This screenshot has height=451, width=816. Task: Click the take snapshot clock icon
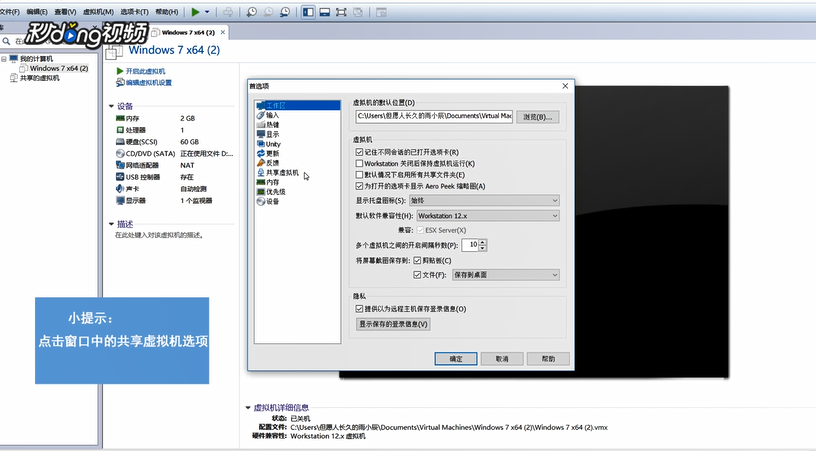[x=251, y=11]
